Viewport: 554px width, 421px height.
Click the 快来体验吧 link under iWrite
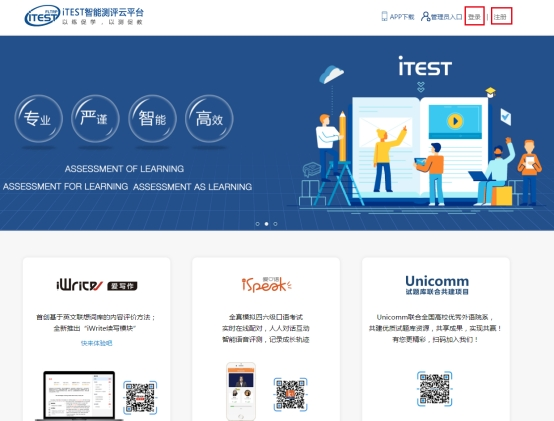[96, 343]
